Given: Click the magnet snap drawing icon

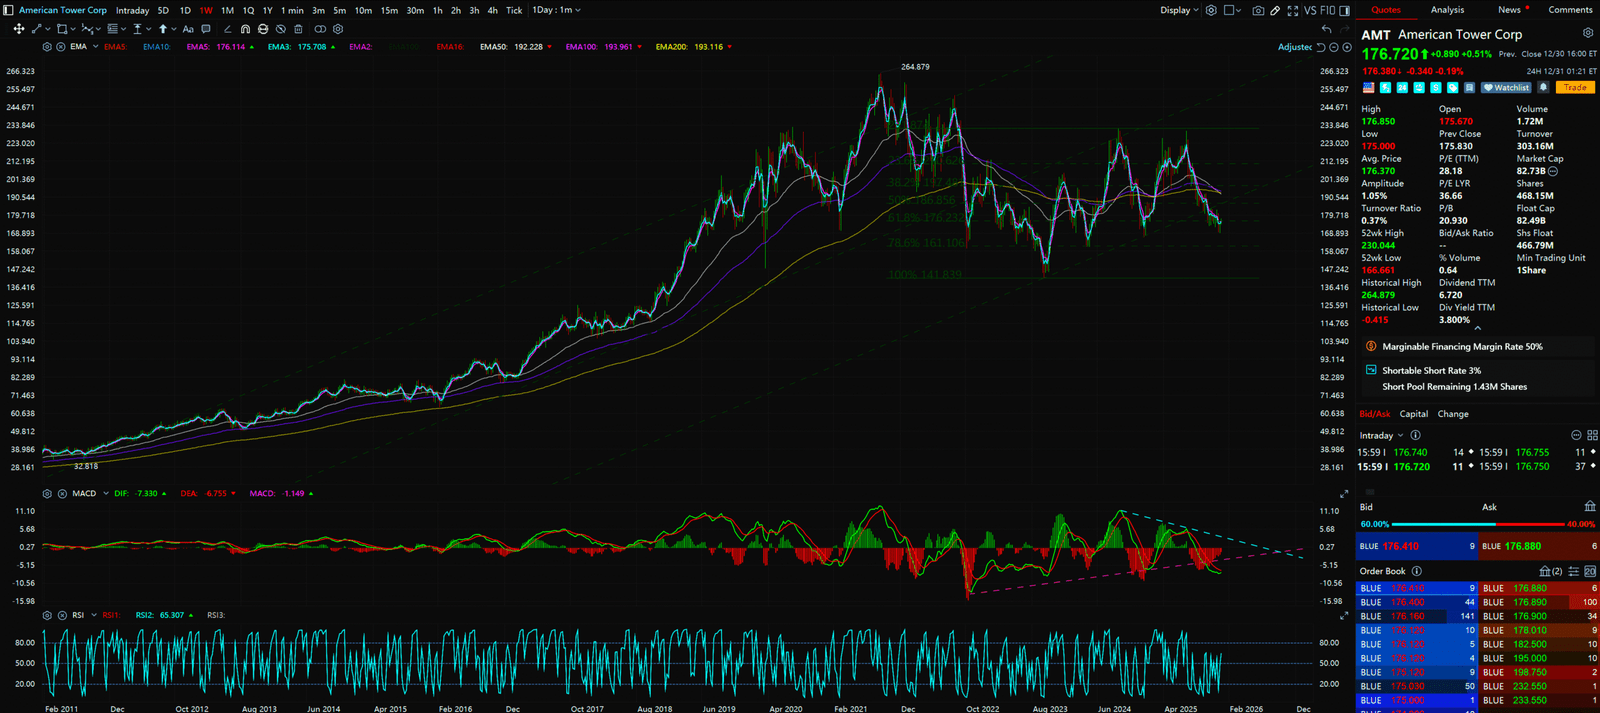Looking at the screenshot, I should click(x=245, y=29).
